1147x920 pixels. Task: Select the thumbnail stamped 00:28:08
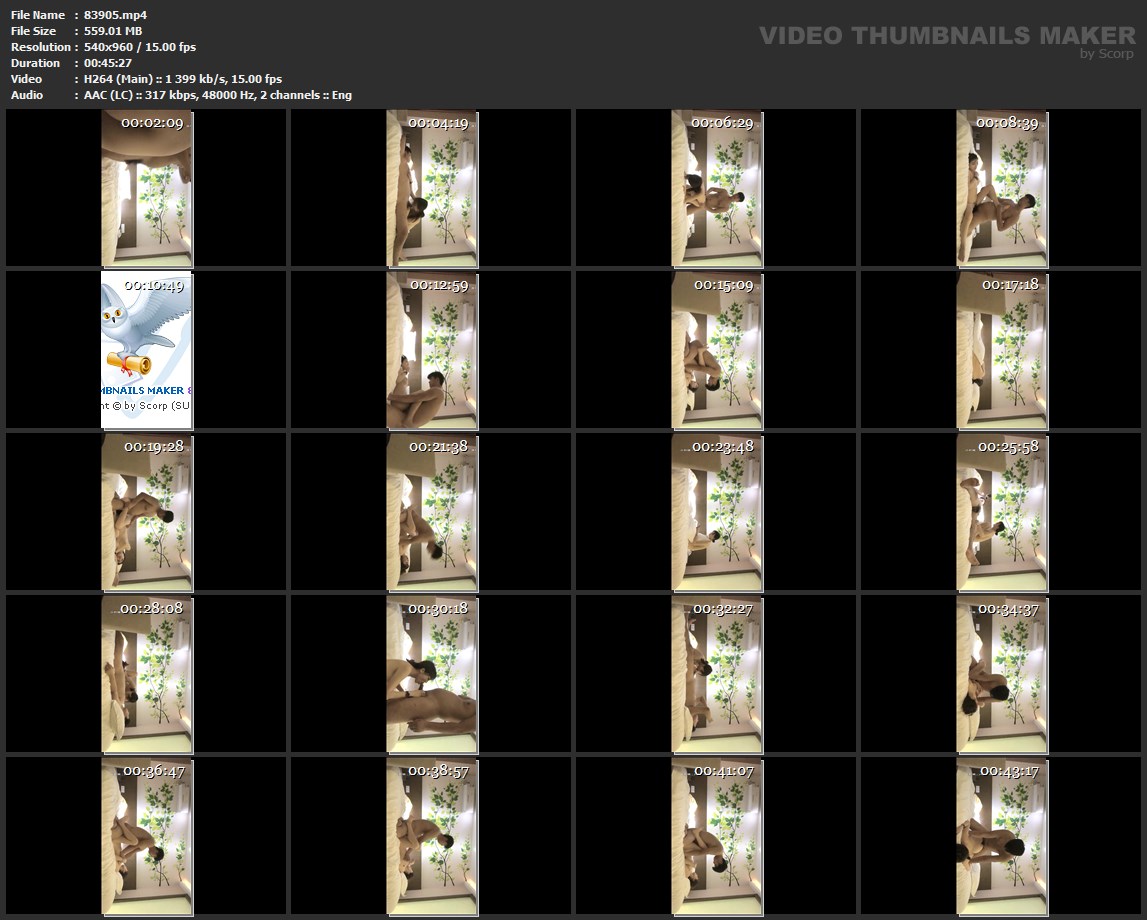(146, 674)
